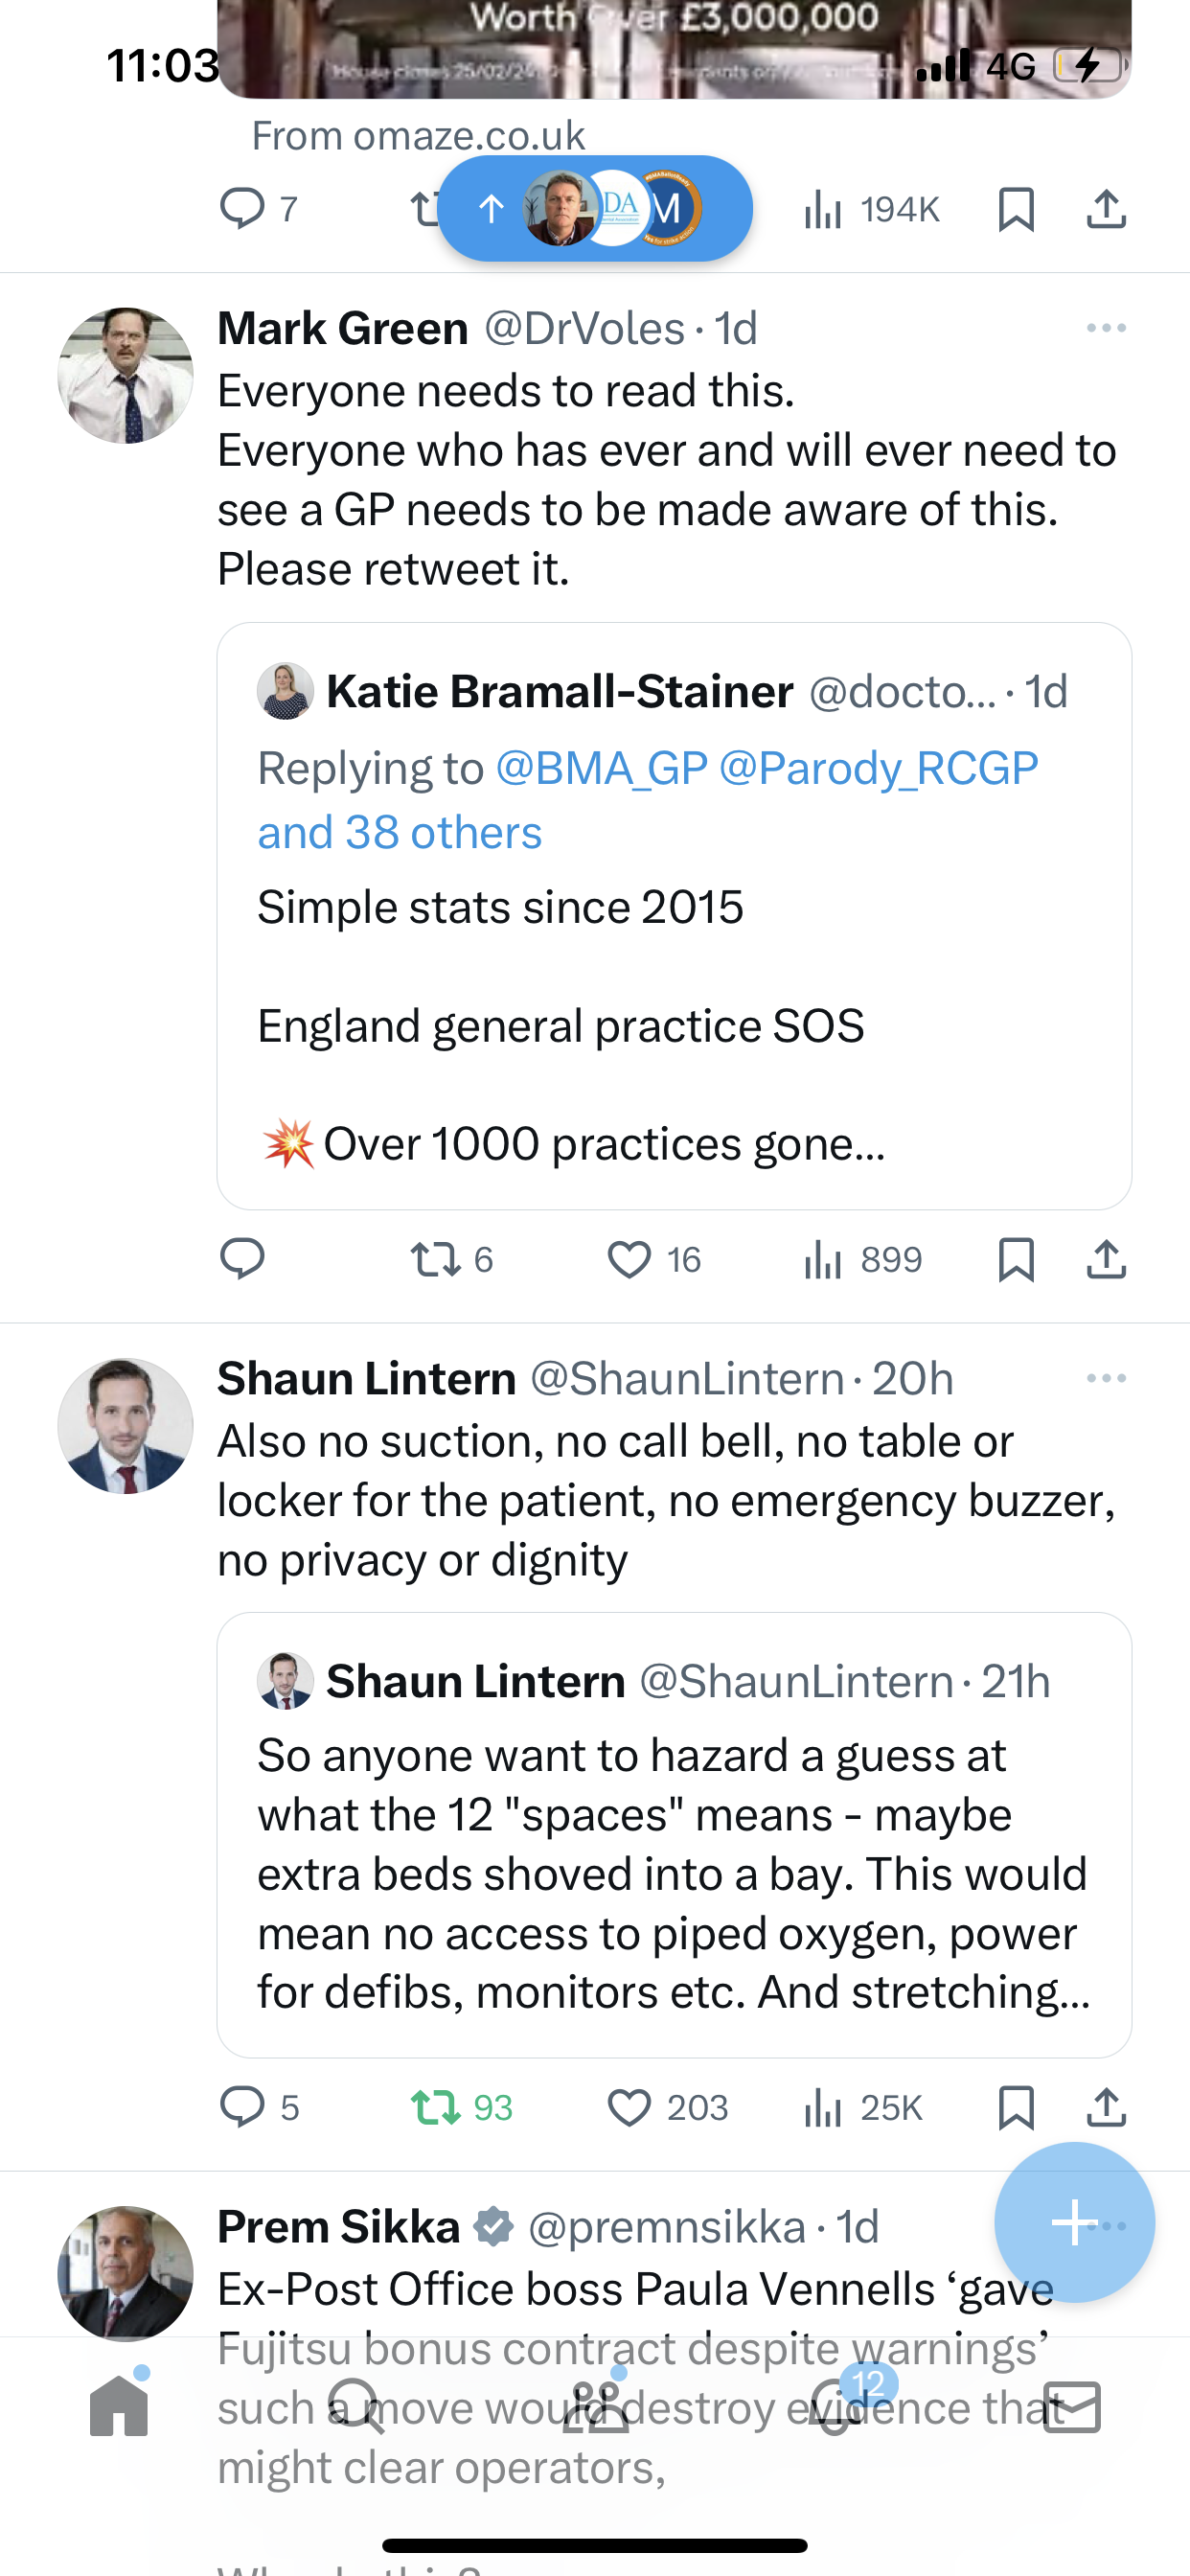
Task: Open @BMA_GP mention link
Action: tap(602, 768)
